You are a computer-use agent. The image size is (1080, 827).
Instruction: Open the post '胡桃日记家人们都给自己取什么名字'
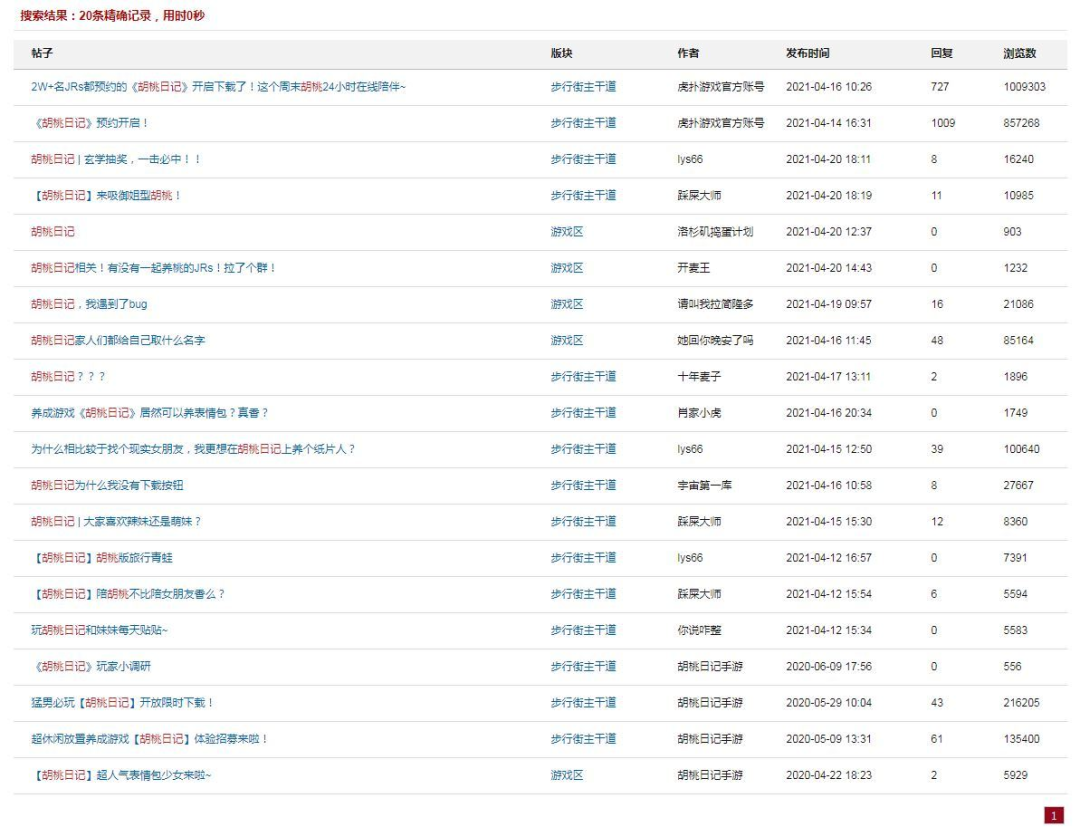[118, 341]
